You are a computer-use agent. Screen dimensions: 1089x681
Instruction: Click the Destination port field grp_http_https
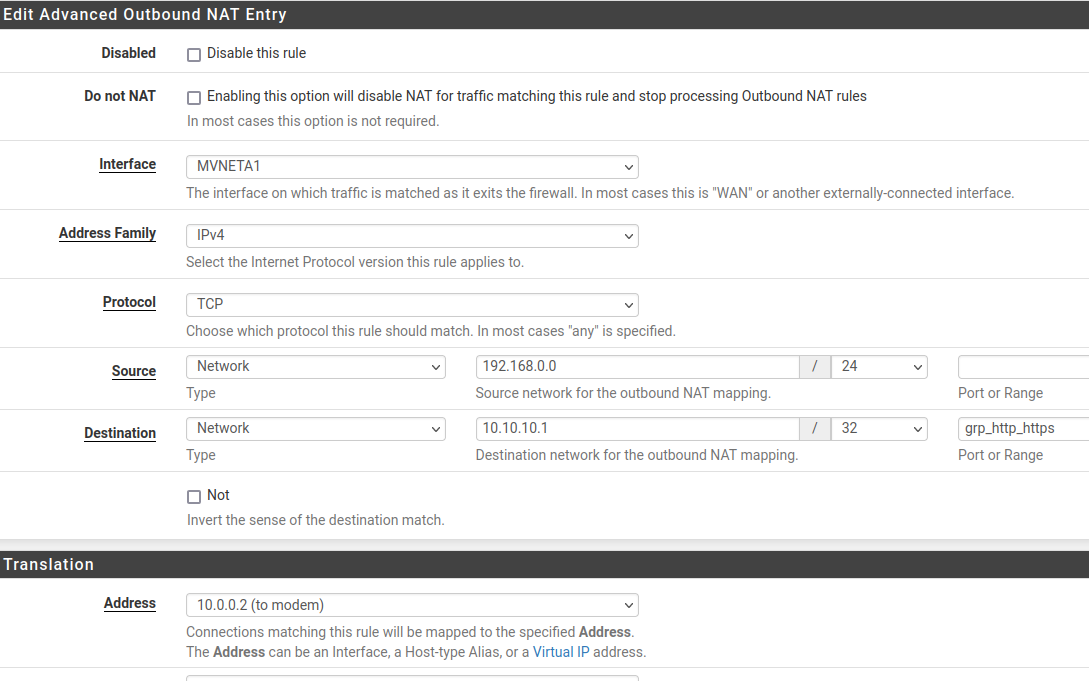tap(1023, 428)
